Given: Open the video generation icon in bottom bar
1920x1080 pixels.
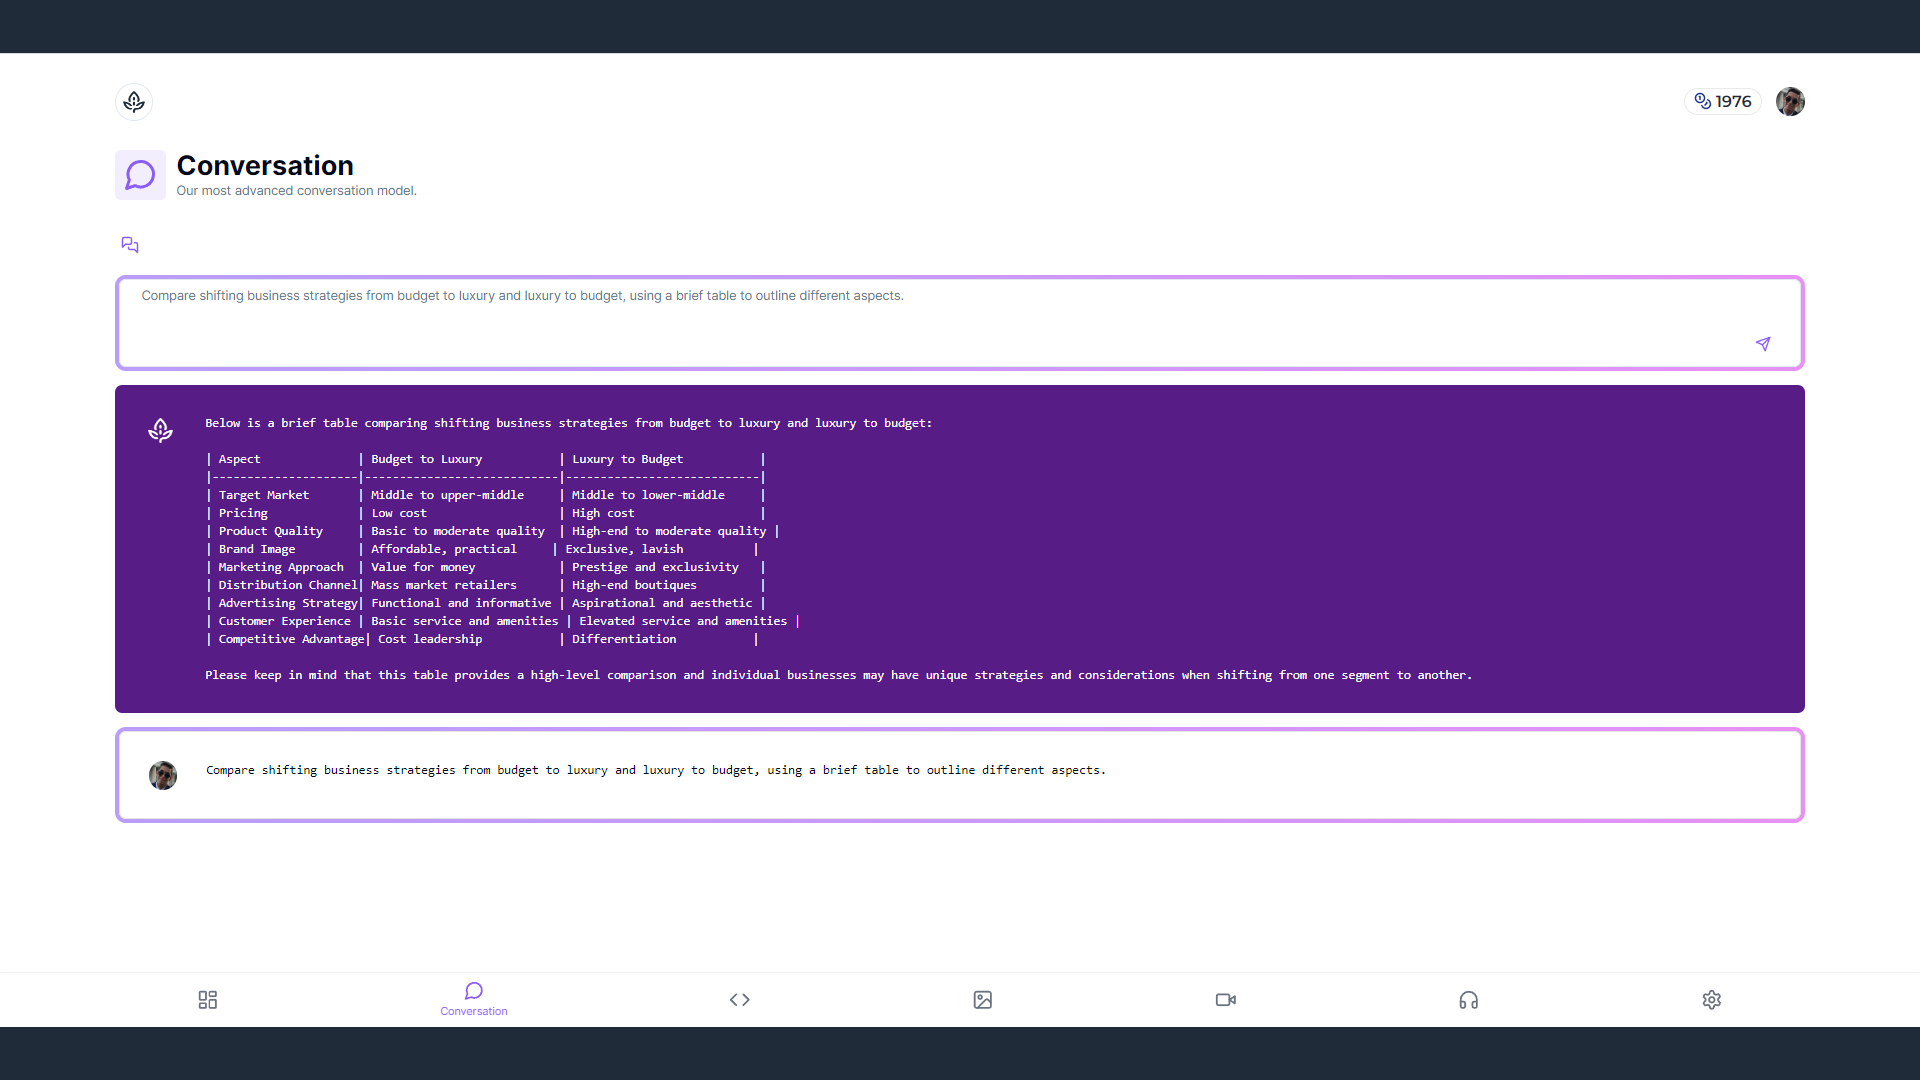Looking at the screenshot, I should 1226,1000.
